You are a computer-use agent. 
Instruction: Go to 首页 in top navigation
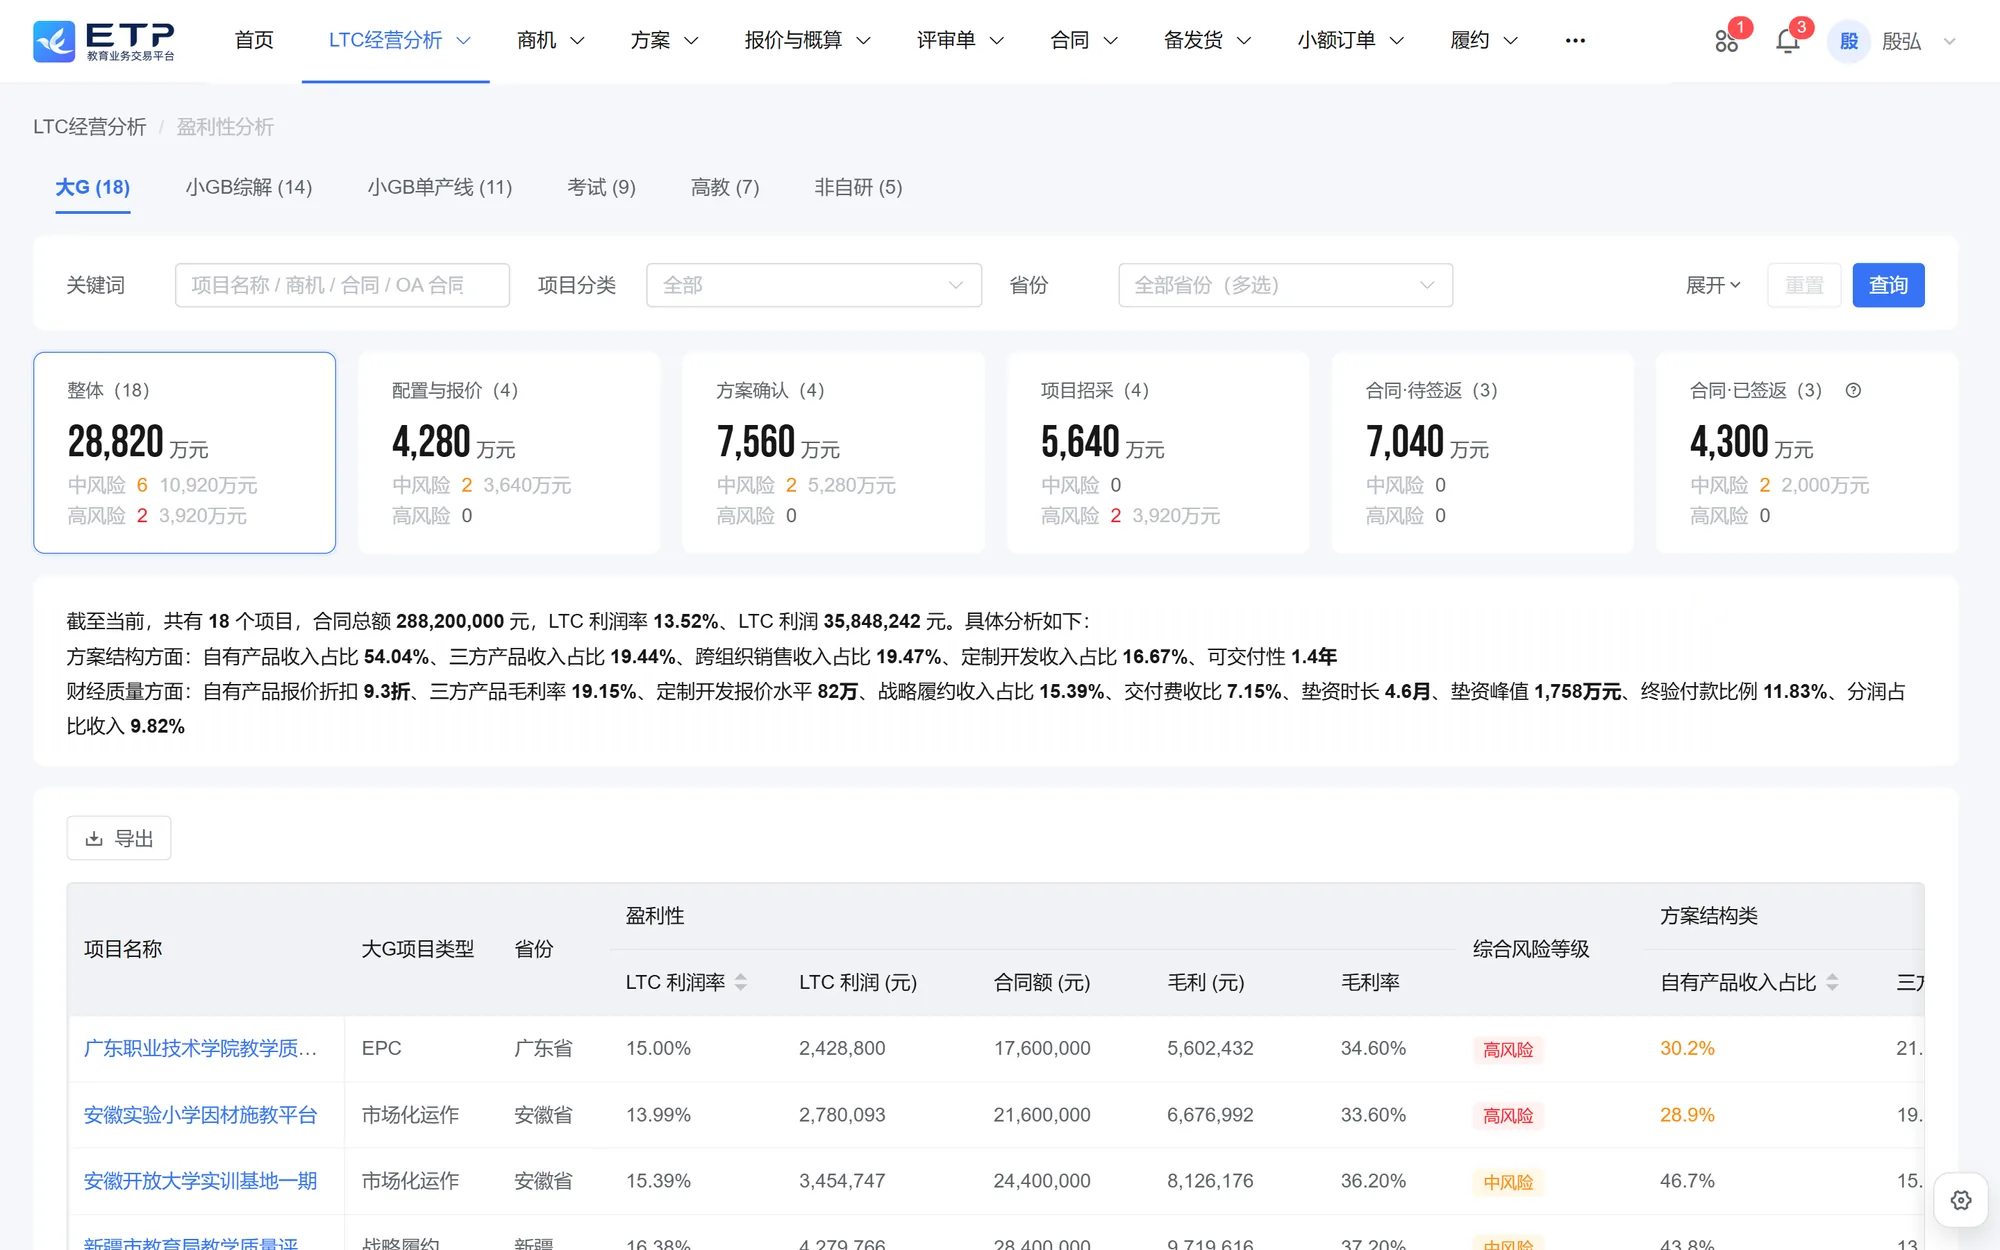tap(254, 41)
